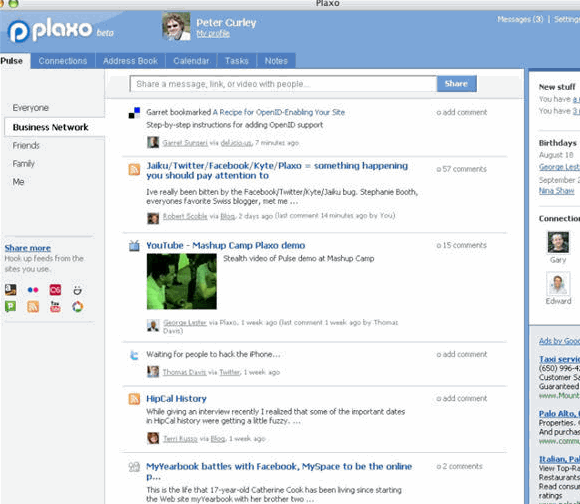Viewport: 580px width, 504px height.
Task: Click Peter Curley's profile photo
Action: point(176,26)
